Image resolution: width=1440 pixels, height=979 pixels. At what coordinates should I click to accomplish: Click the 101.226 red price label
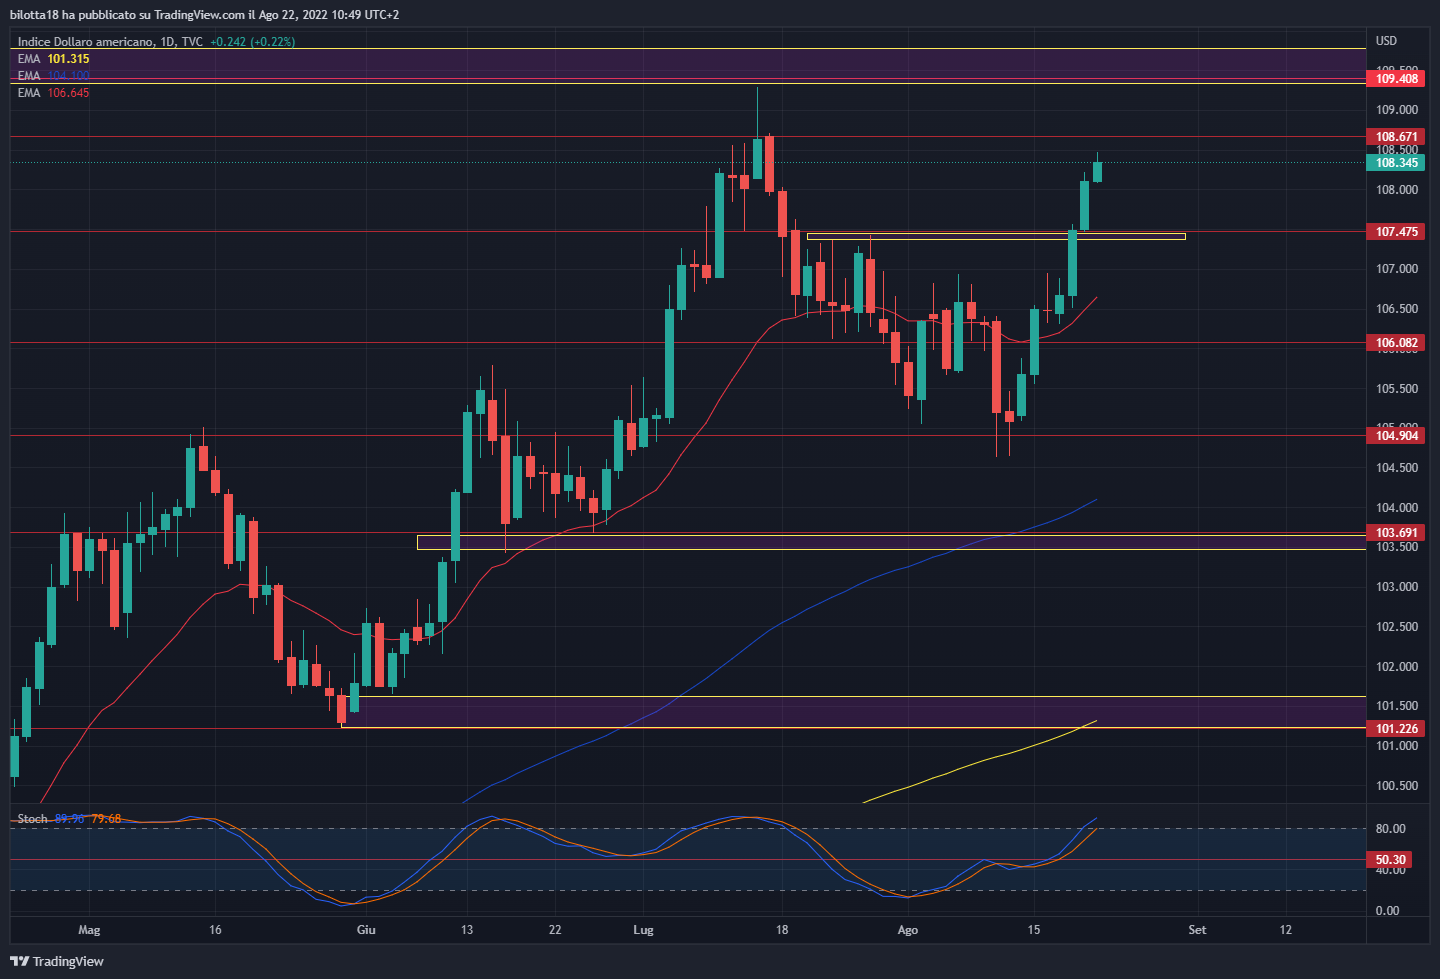click(x=1396, y=729)
